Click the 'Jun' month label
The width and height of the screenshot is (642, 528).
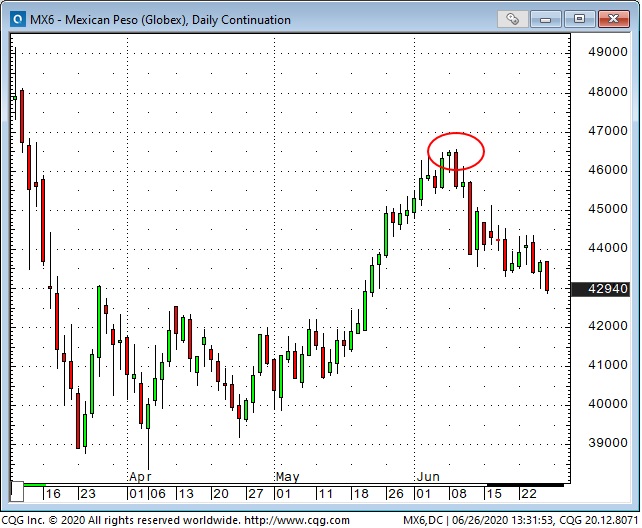click(428, 477)
